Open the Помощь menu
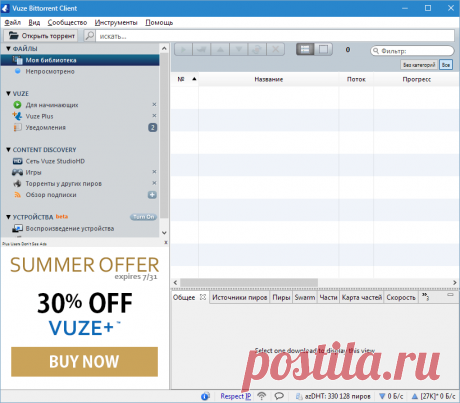The width and height of the screenshot is (460, 403). point(159,23)
